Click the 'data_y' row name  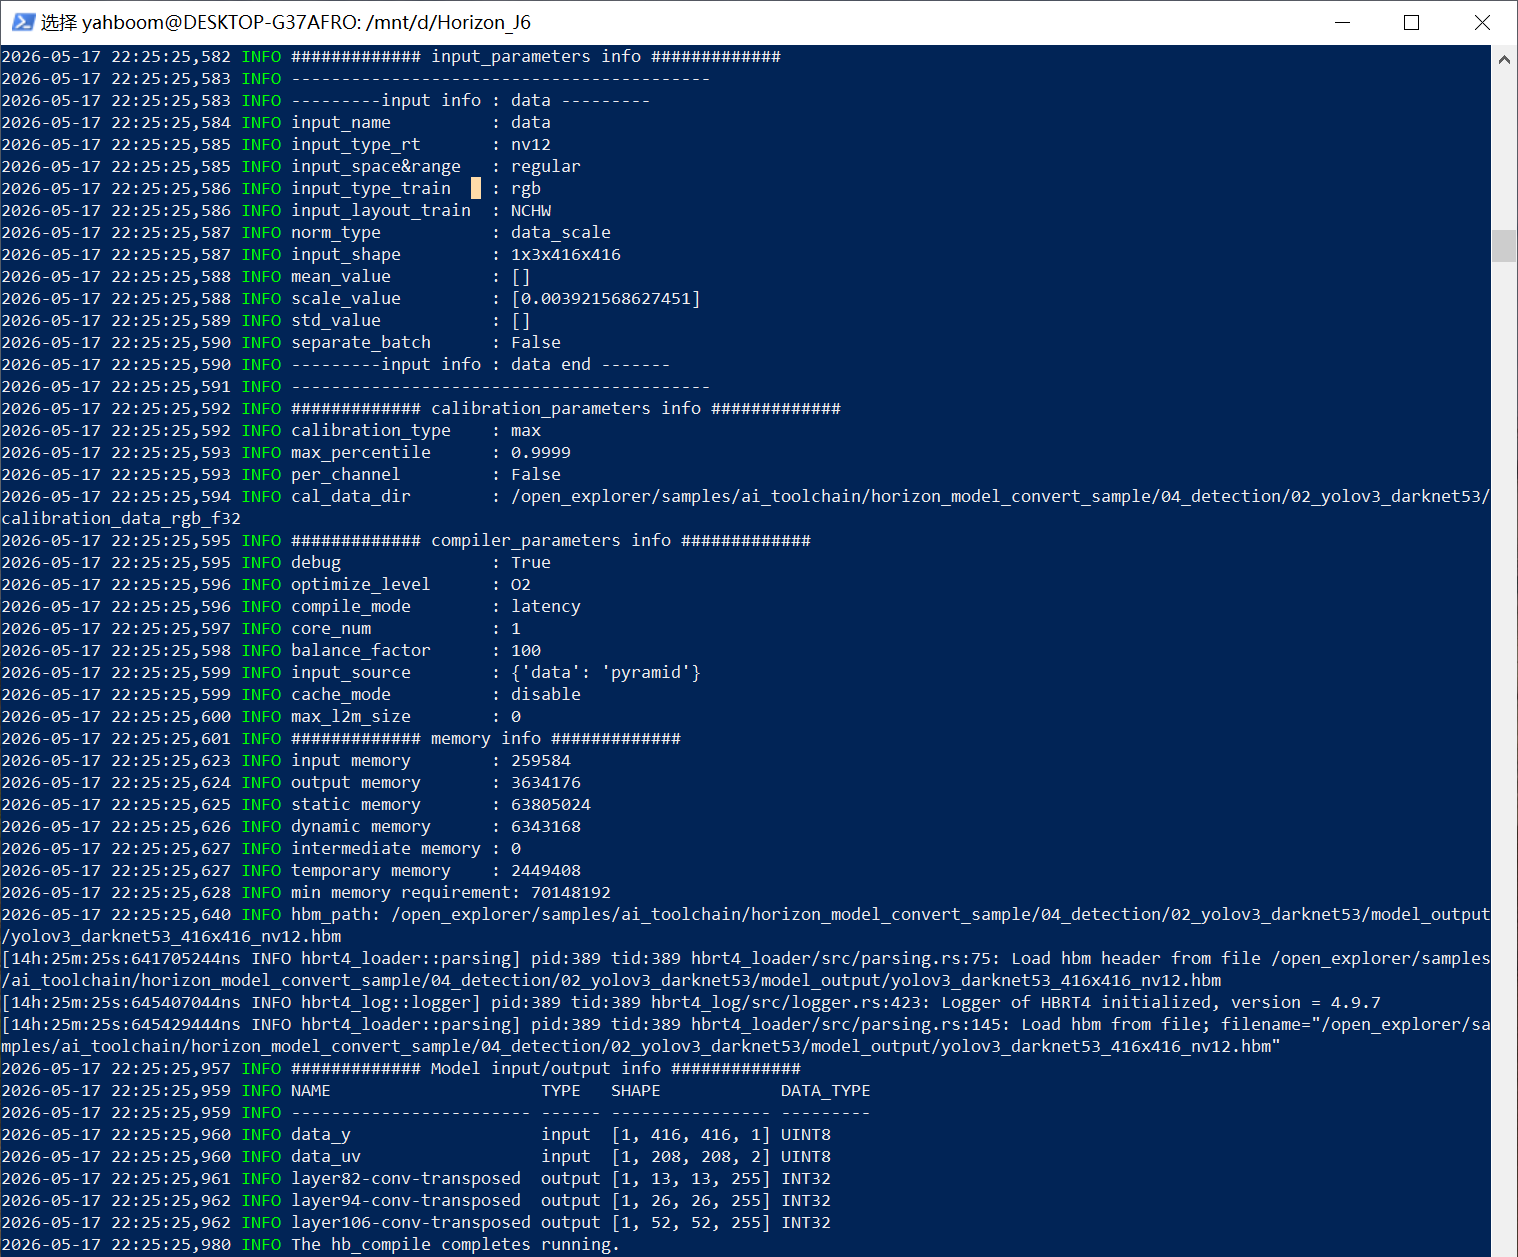pos(321,1134)
